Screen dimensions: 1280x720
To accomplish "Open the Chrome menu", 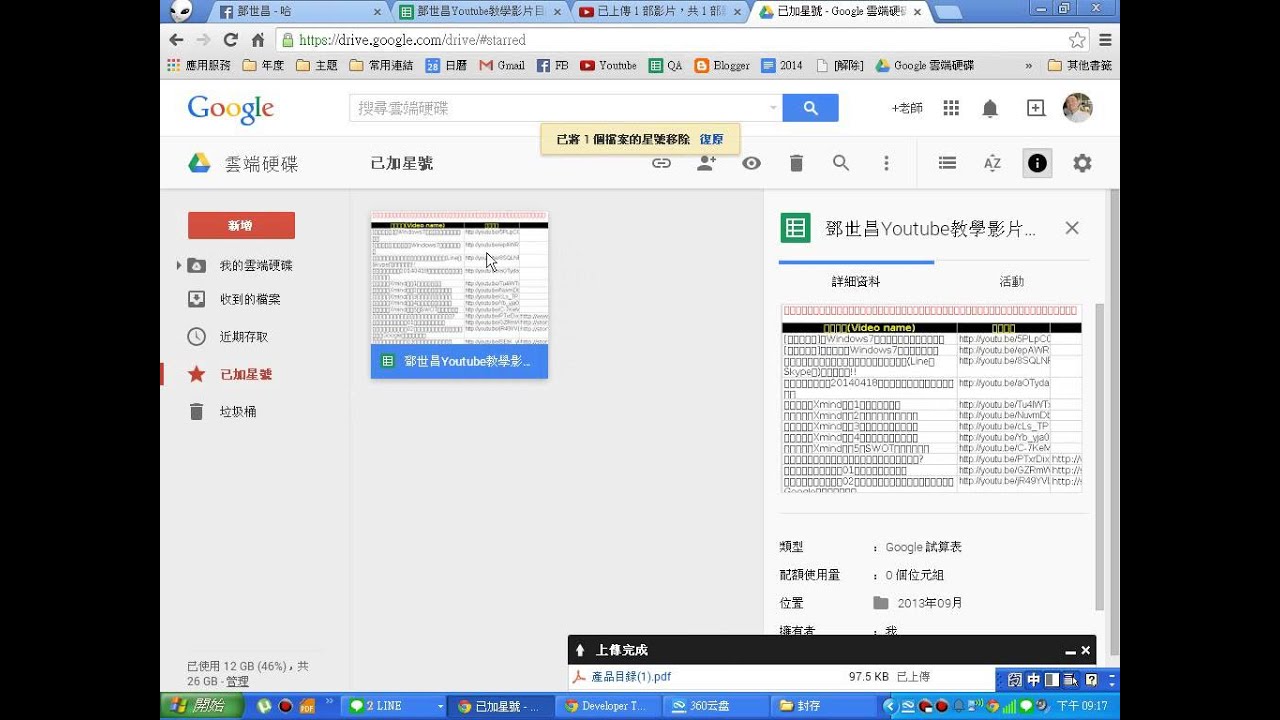I will 1105,40.
